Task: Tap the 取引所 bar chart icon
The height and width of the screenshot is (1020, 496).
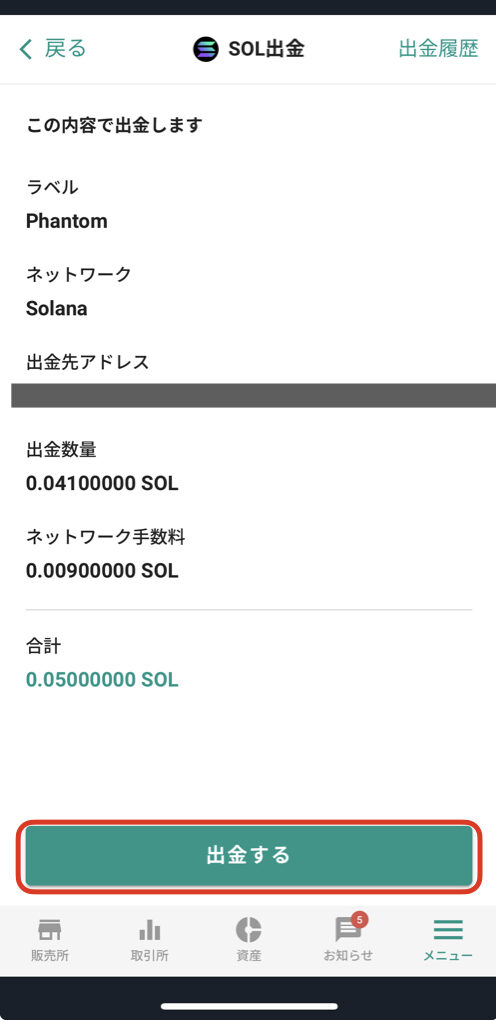Action: point(149,930)
